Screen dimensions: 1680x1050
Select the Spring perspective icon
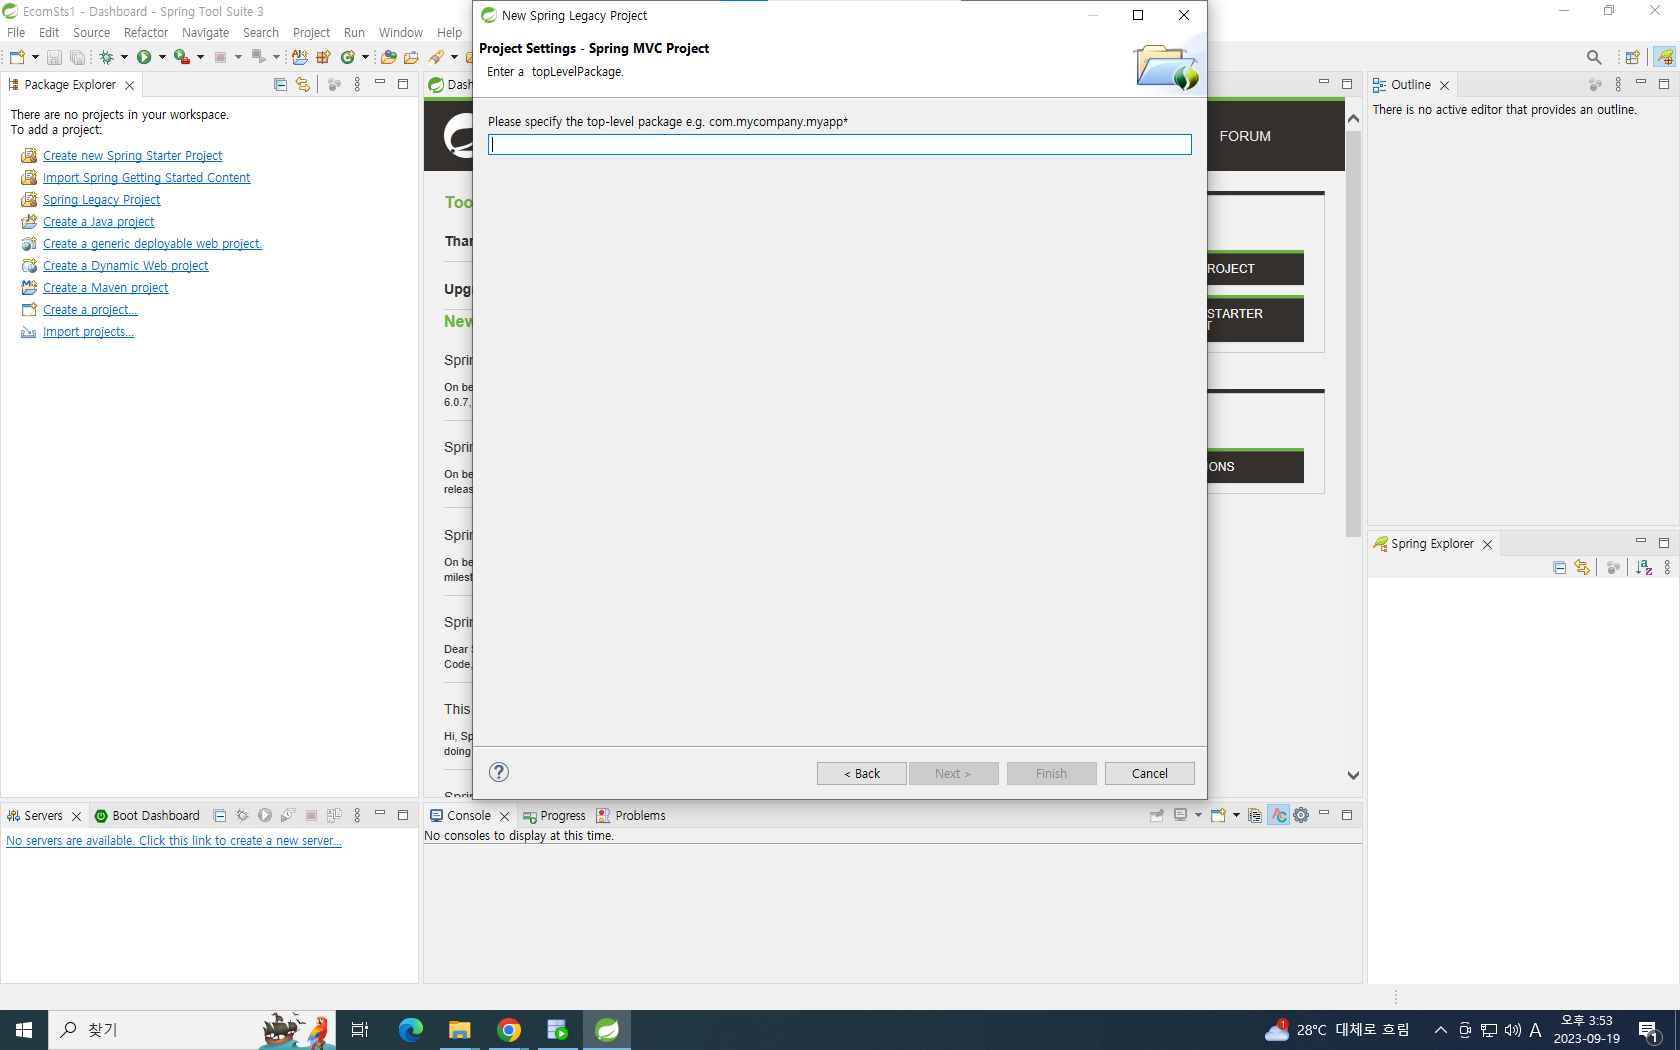click(x=1665, y=57)
